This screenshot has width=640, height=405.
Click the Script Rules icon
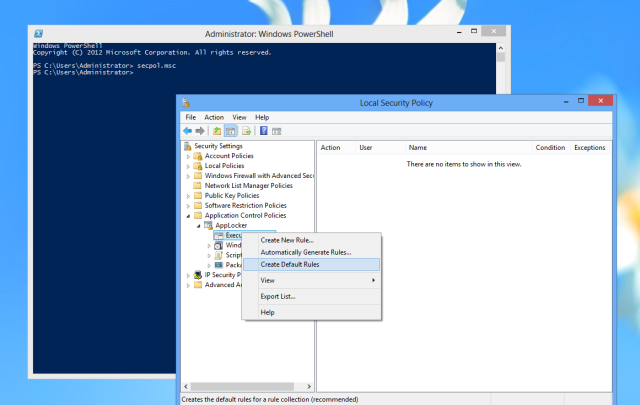pos(219,255)
